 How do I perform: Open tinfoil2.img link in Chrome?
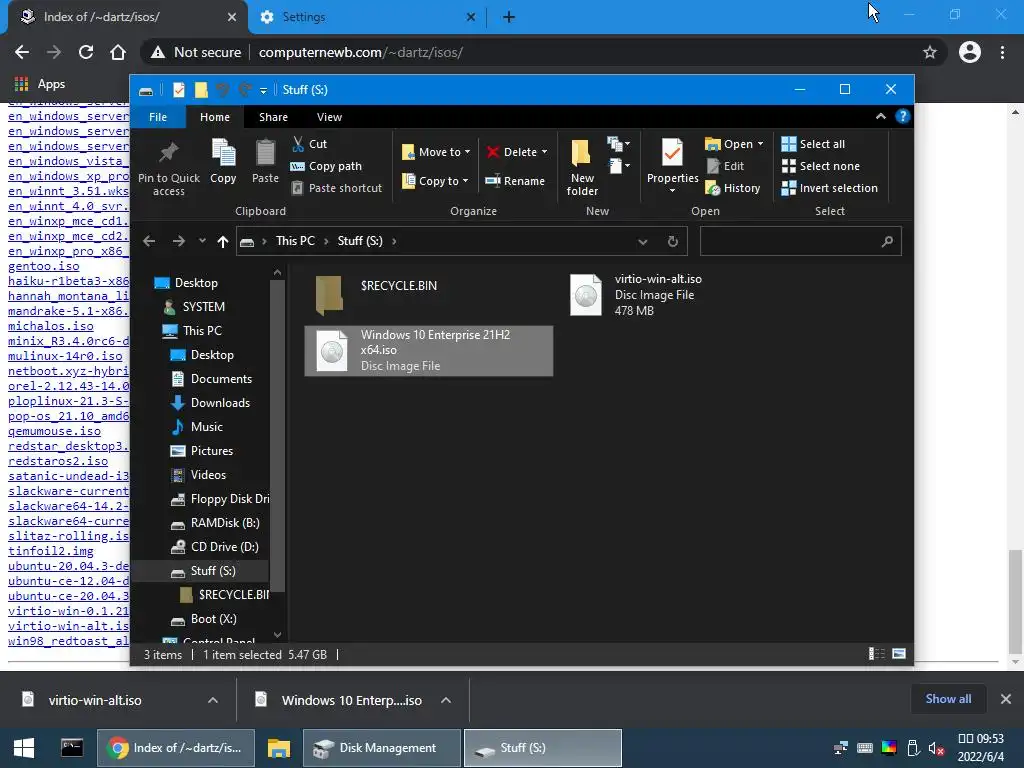coord(50,551)
